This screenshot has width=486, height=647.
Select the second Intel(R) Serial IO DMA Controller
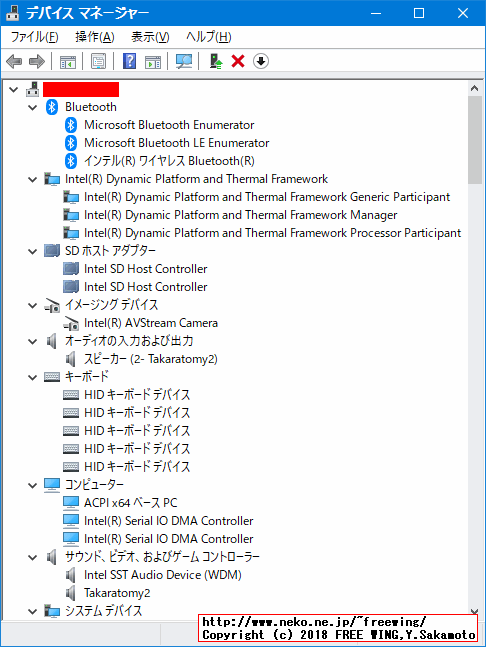pos(168,539)
